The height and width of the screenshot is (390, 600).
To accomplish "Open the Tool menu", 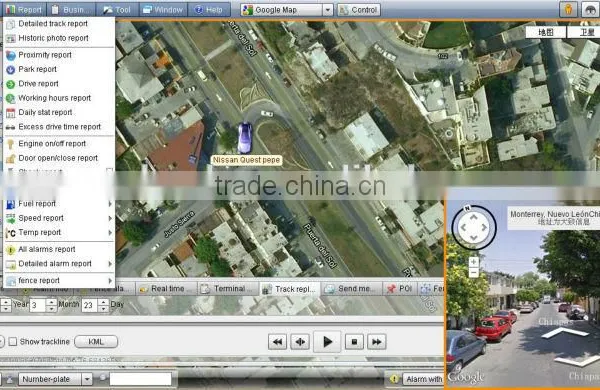I will (117, 10).
